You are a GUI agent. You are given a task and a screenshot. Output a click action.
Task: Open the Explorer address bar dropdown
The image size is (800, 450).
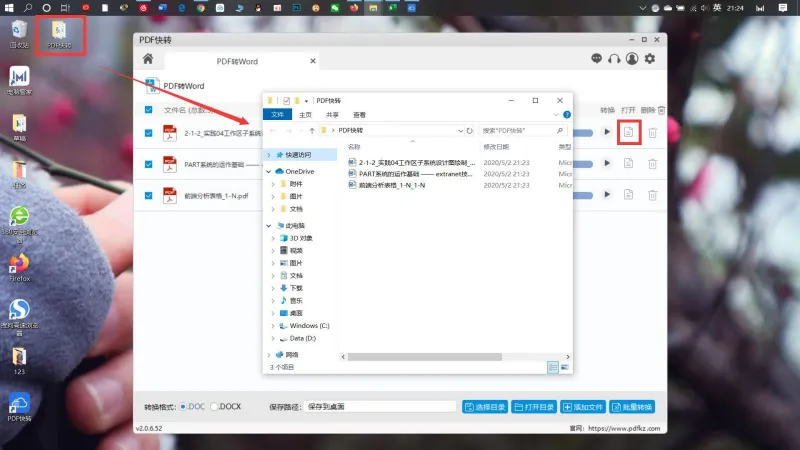[460, 131]
